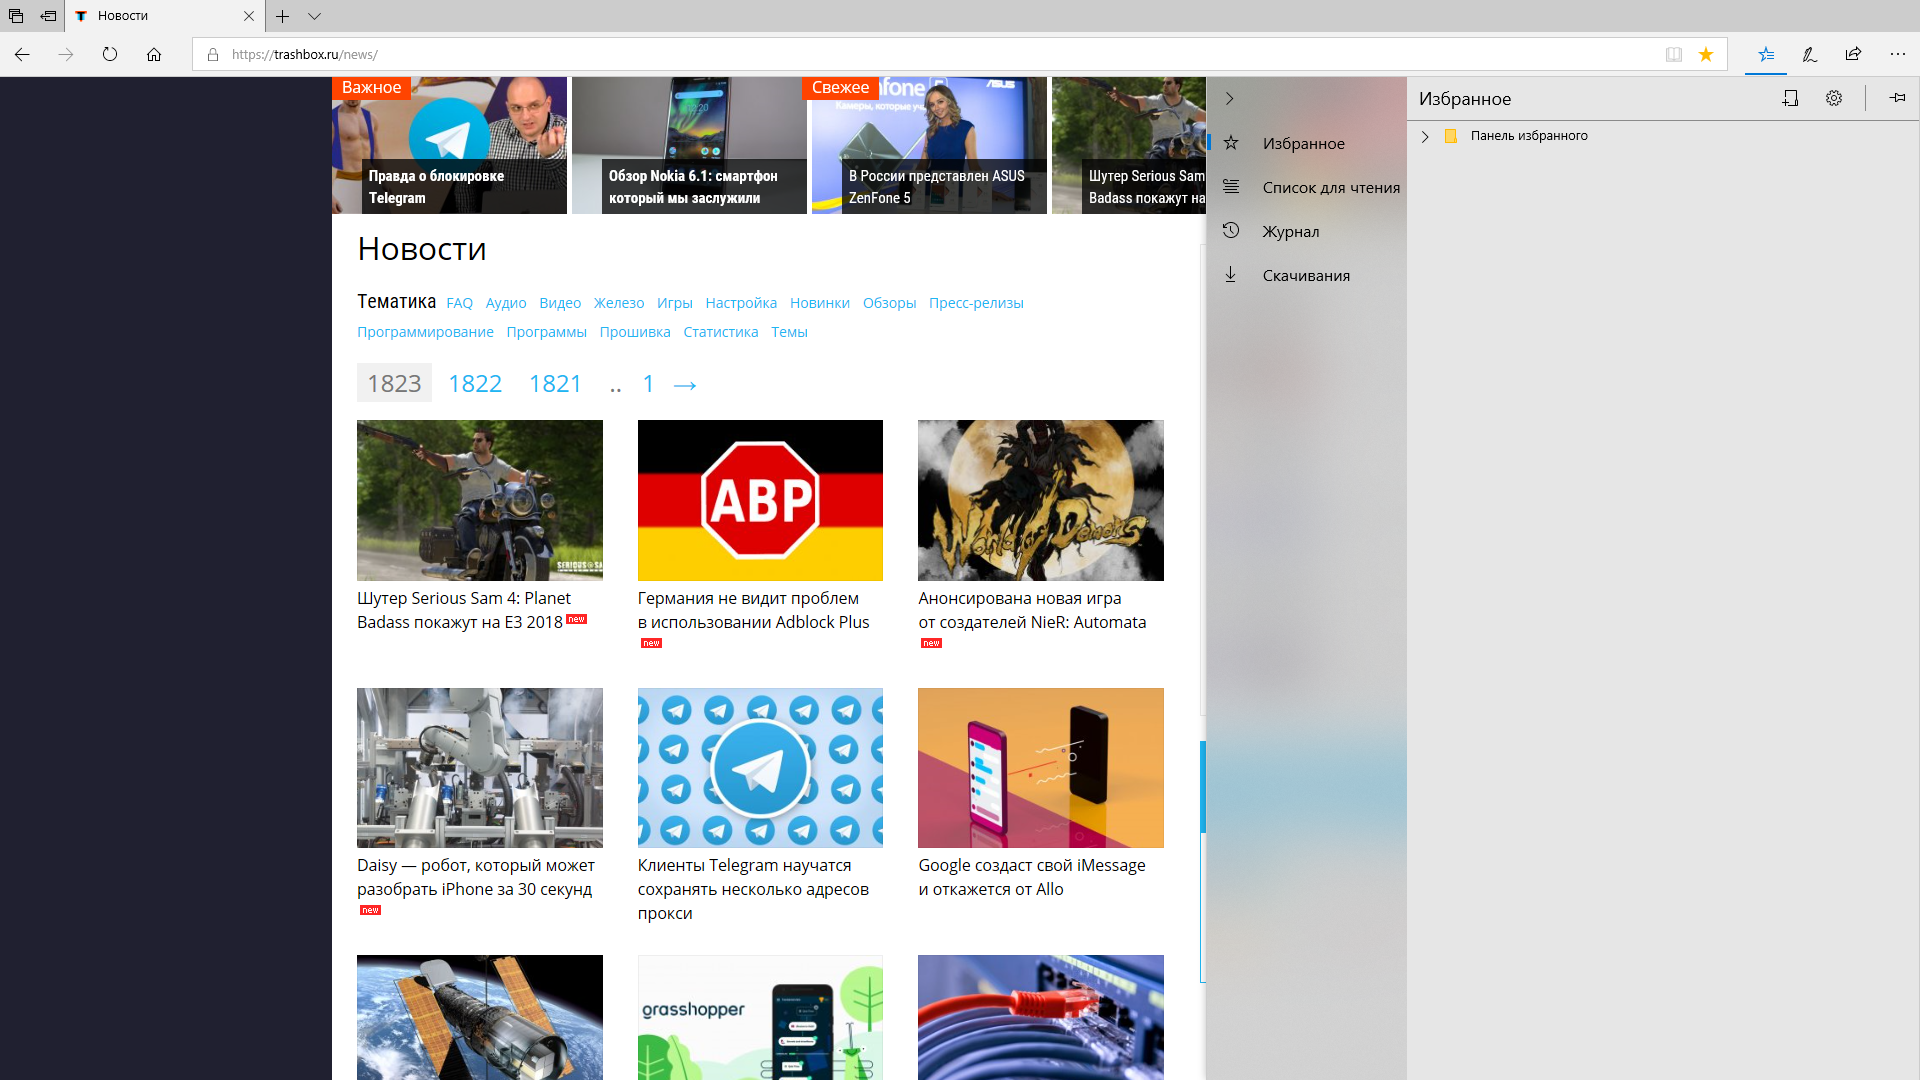Open the Программы topic link
This screenshot has width=1920, height=1080.
click(546, 332)
